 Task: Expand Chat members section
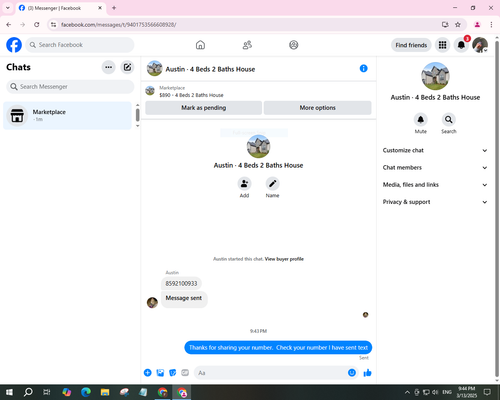[x=435, y=168]
